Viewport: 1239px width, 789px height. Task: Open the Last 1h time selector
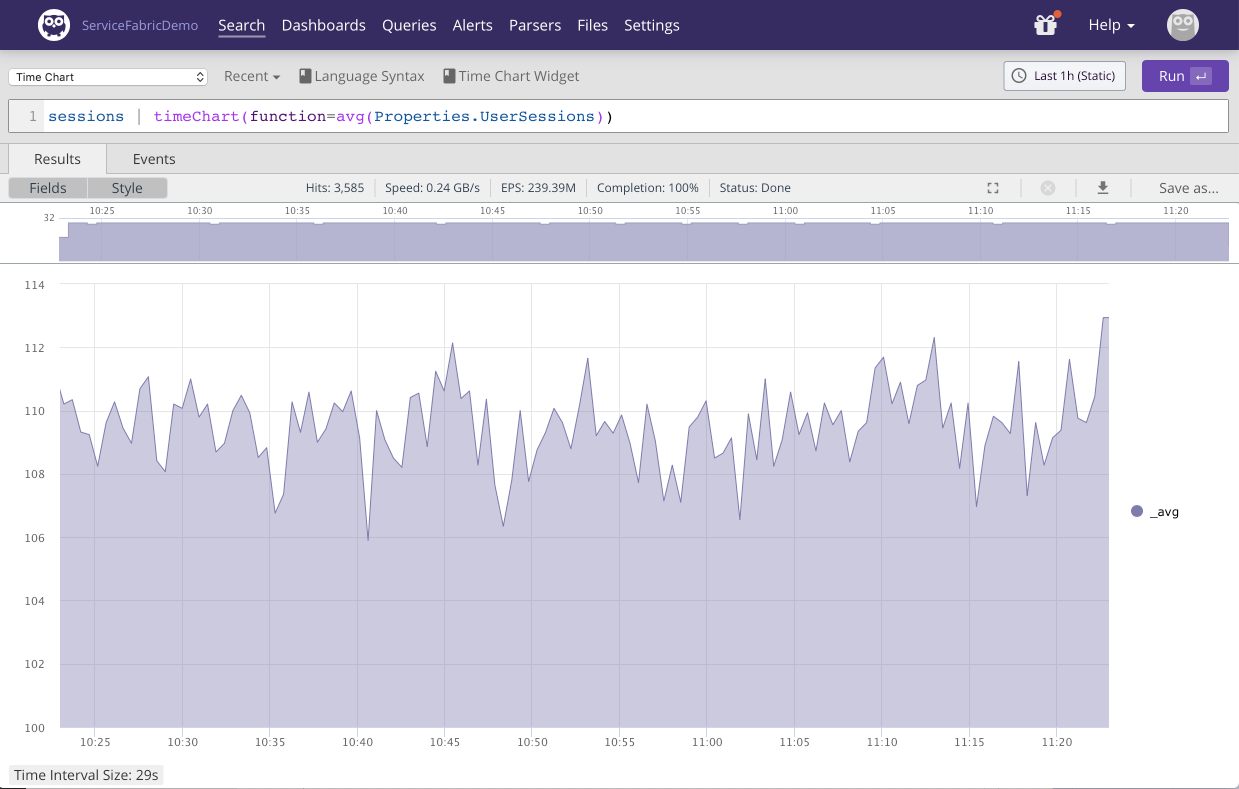click(x=1065, y=76)
